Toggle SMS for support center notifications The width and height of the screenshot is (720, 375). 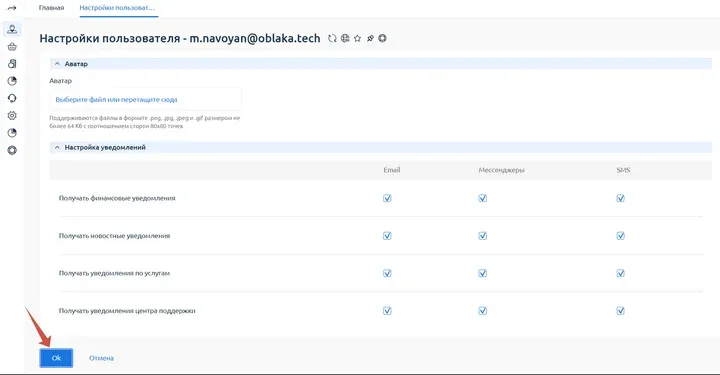point(620,311)
